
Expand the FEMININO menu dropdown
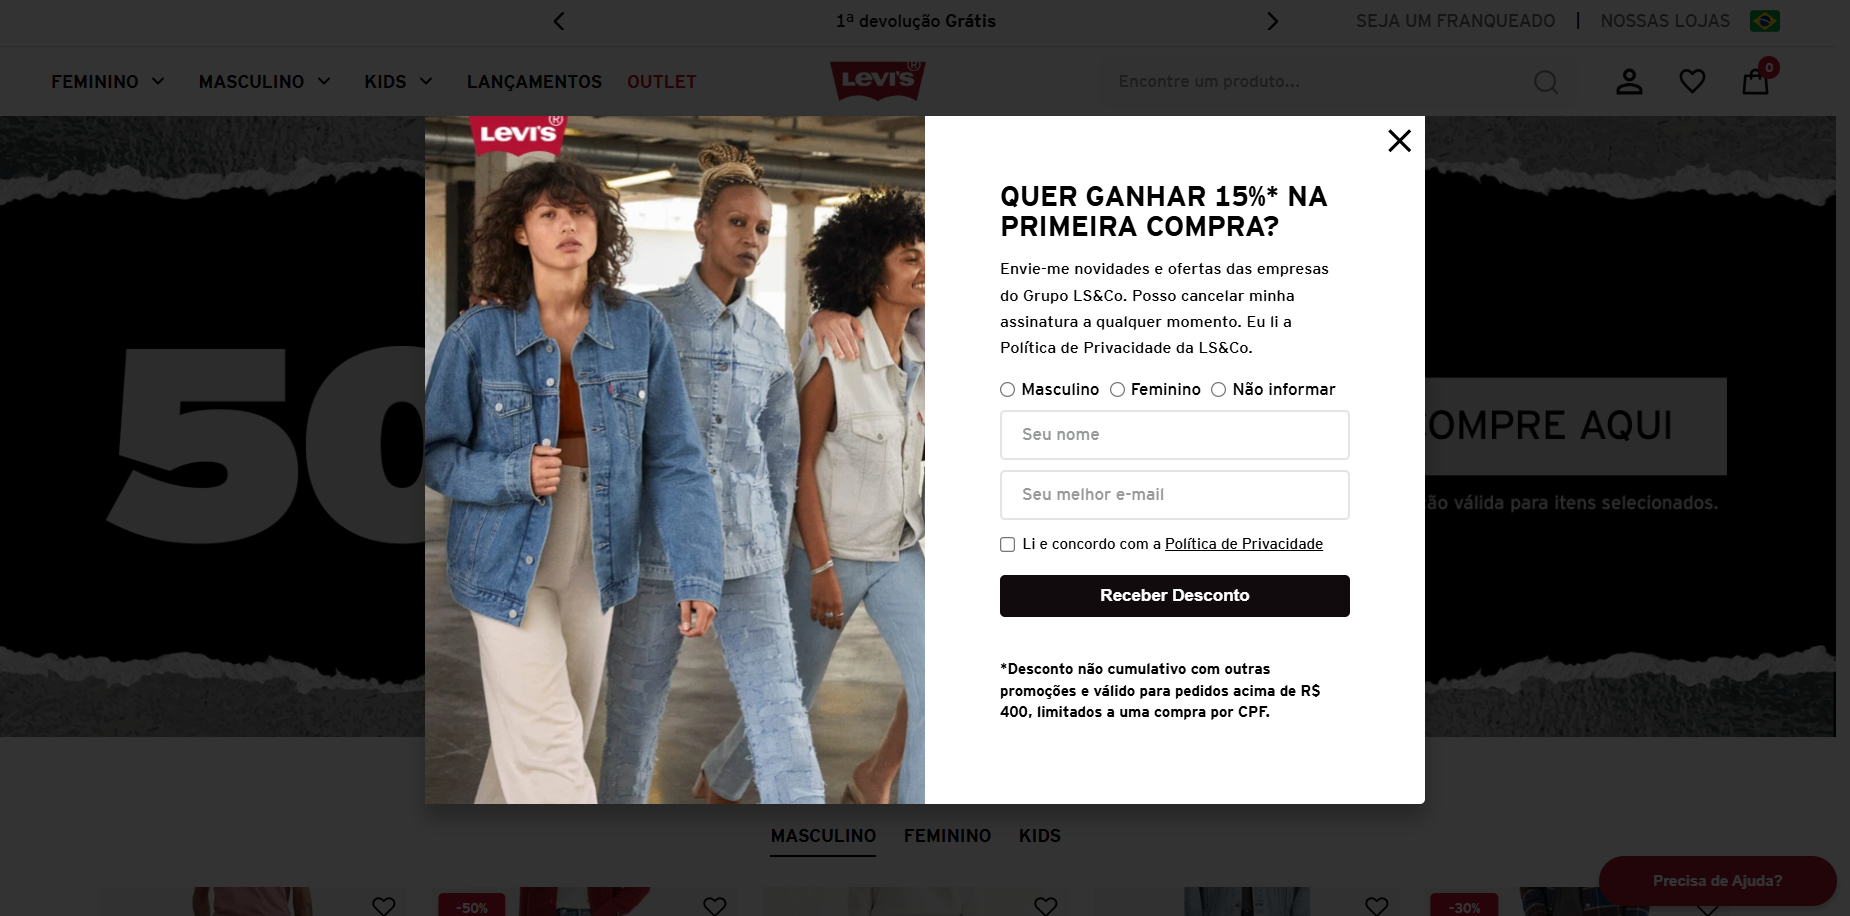point(108,82)
